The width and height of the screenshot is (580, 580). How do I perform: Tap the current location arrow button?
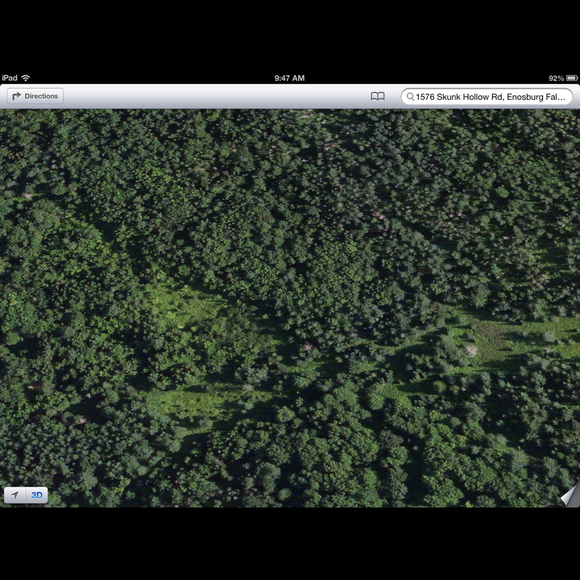15,495
